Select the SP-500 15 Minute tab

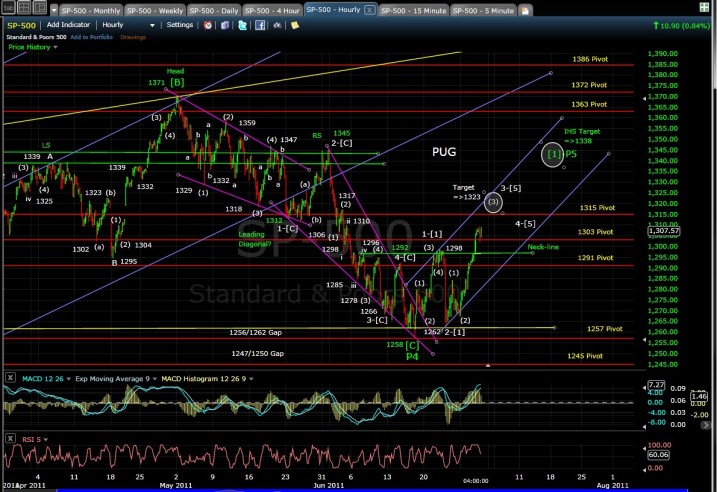(414, 10)
